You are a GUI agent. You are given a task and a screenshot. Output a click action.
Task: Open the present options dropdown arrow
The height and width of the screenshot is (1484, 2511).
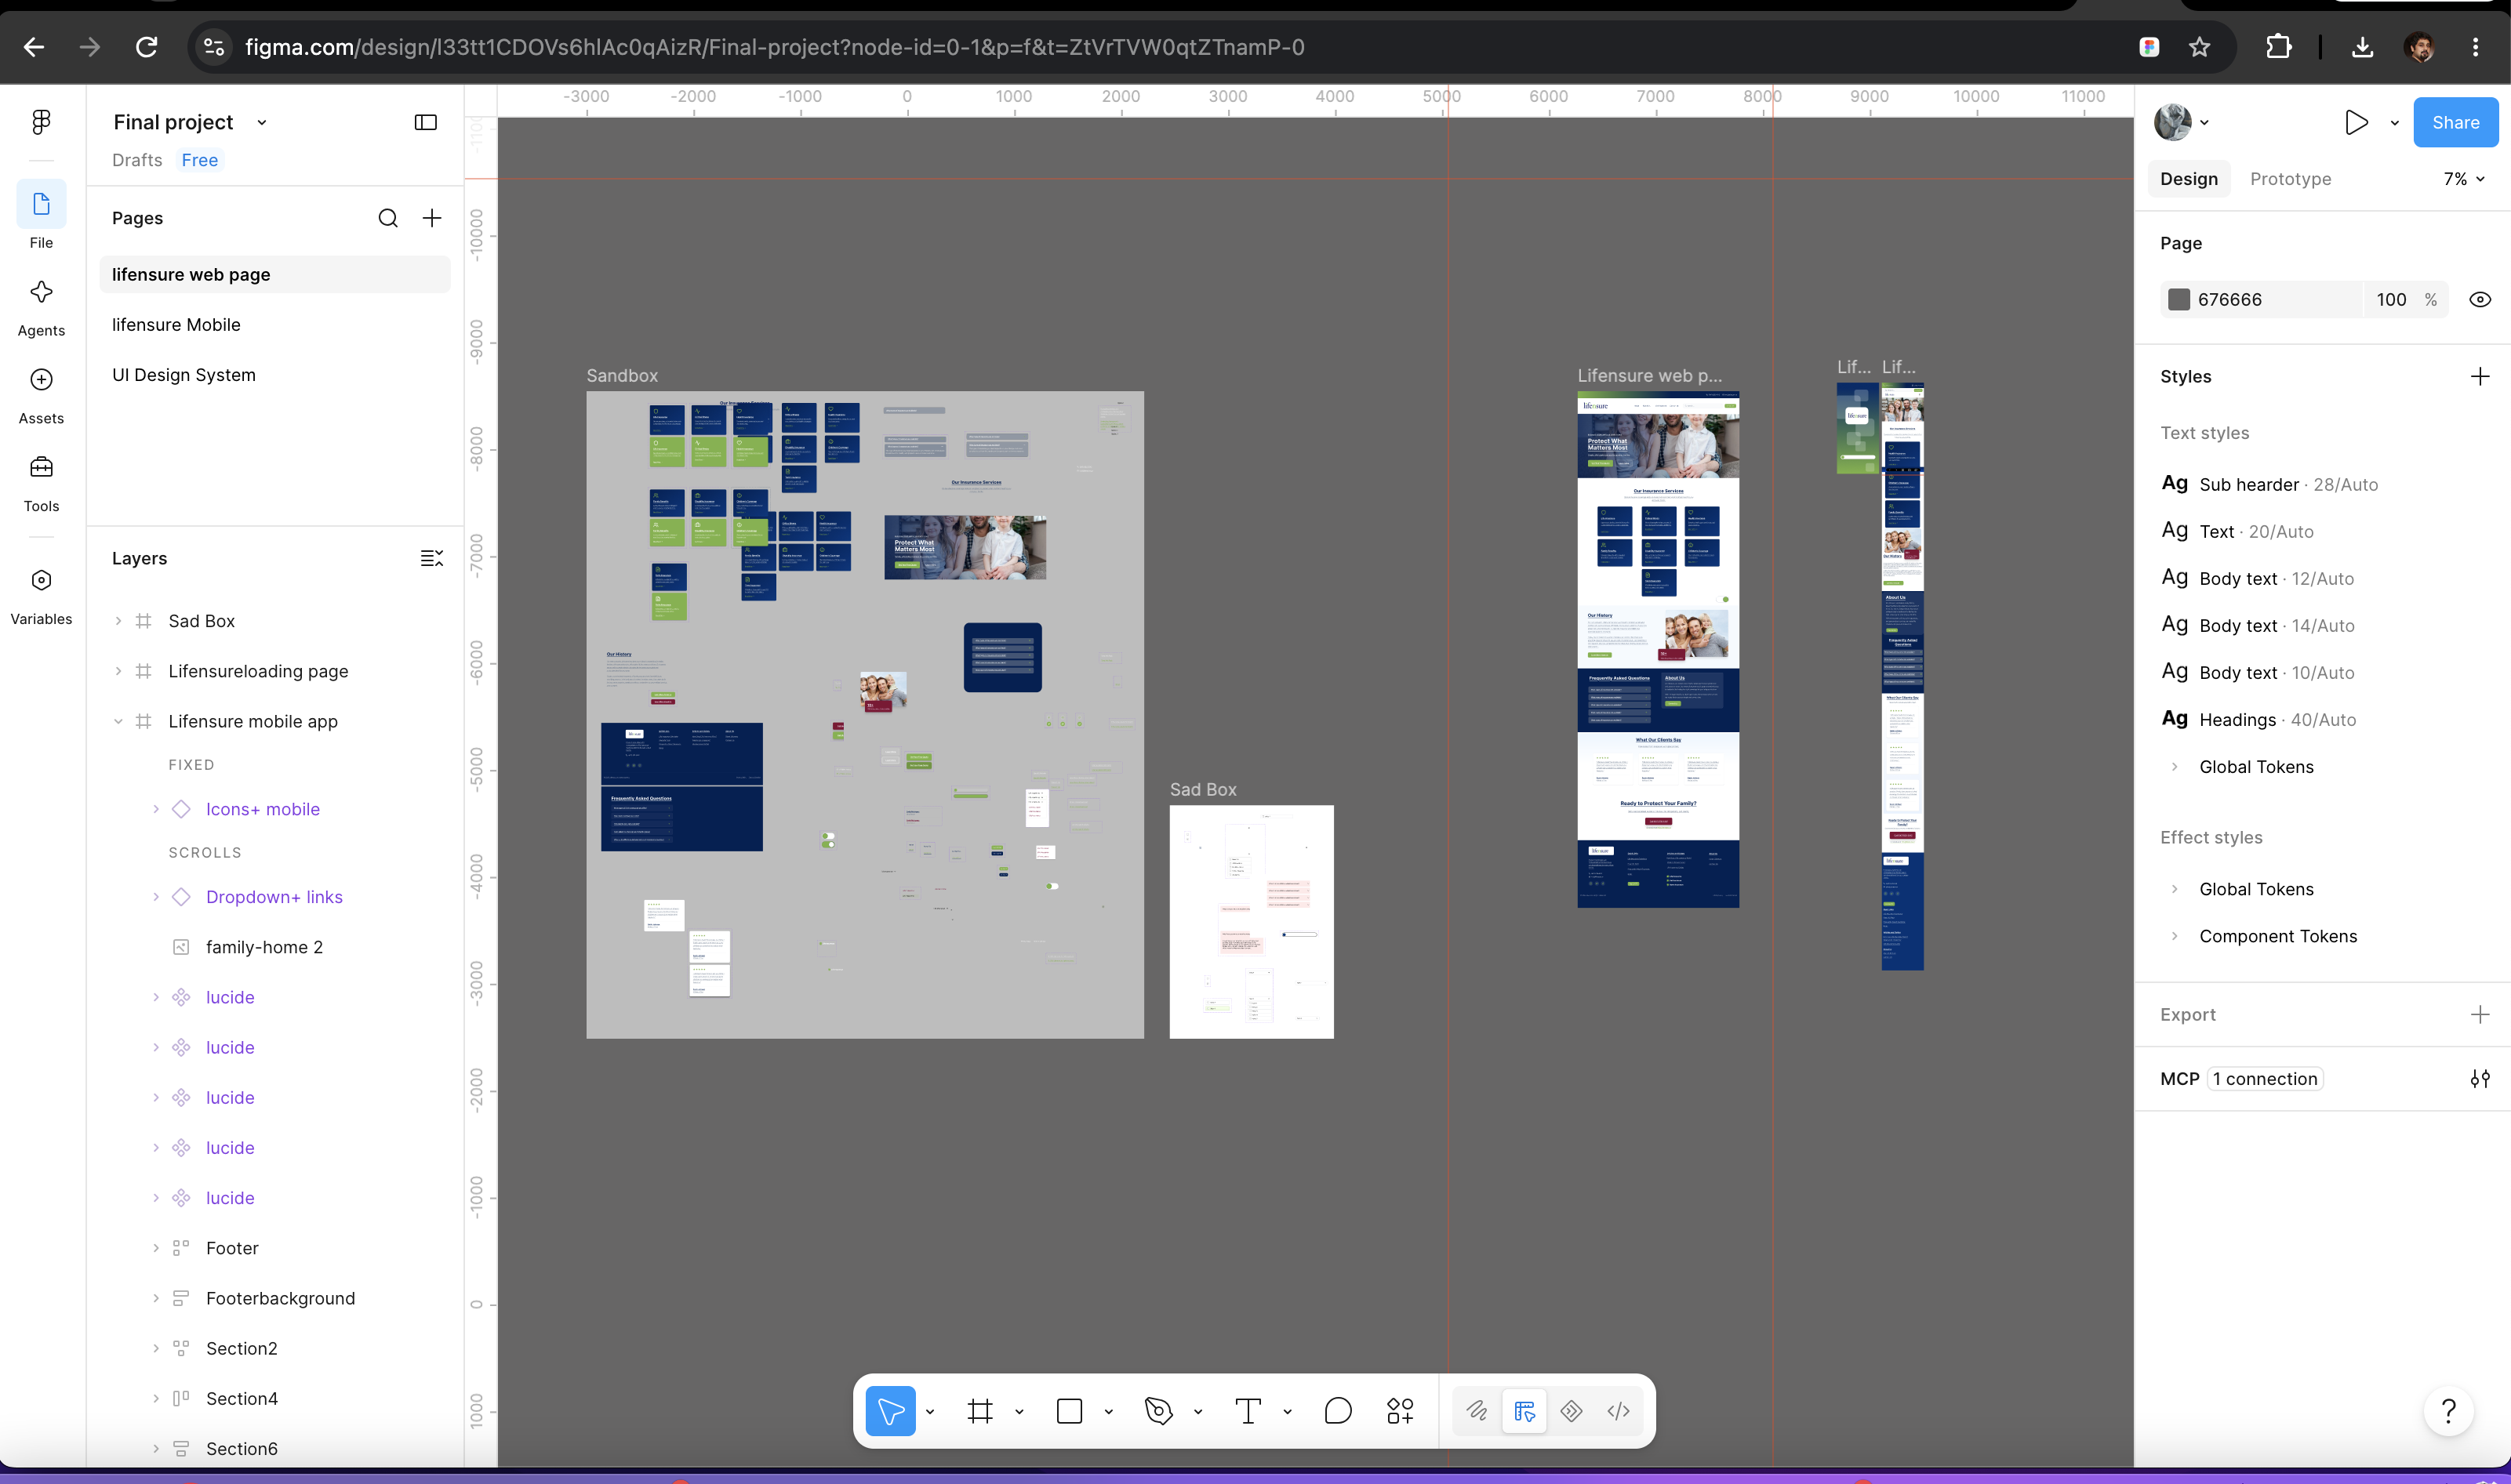(2394, 123)
